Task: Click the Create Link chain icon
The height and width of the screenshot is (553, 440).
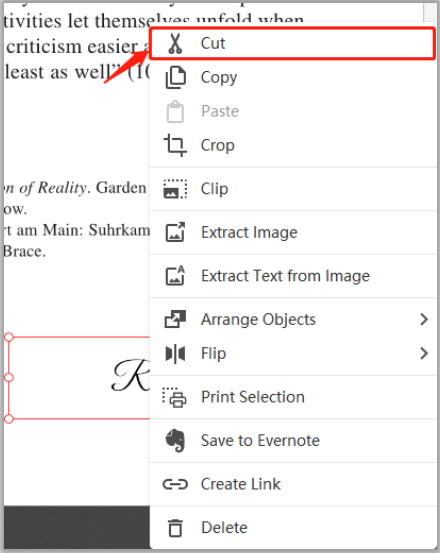Action: pyautogui.click(x=175, y=484)
